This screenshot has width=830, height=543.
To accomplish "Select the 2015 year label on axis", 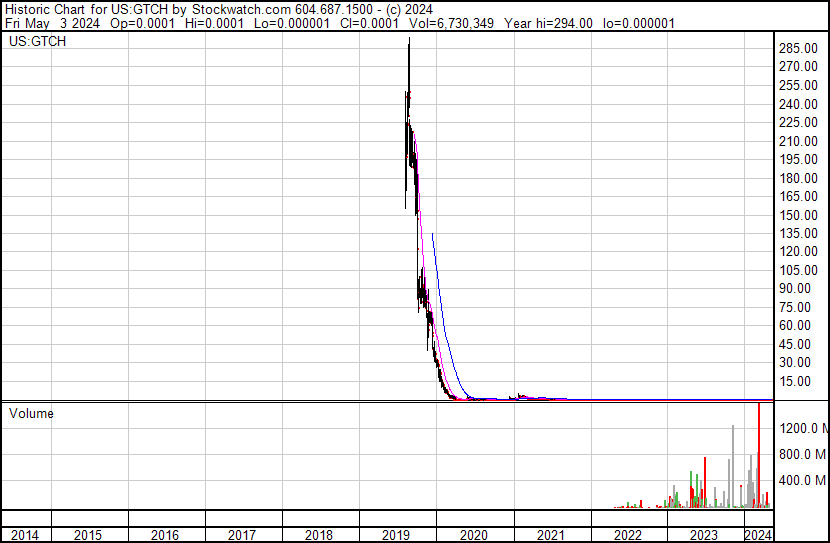I will click(88, 535).
